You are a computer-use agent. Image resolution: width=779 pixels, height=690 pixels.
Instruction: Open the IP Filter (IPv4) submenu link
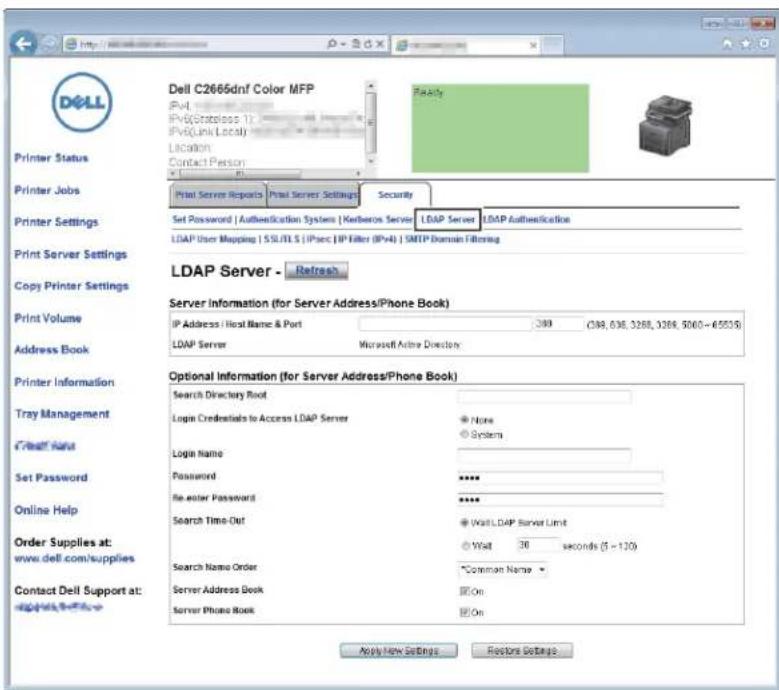pyautogui.click(x=367, y=239)
